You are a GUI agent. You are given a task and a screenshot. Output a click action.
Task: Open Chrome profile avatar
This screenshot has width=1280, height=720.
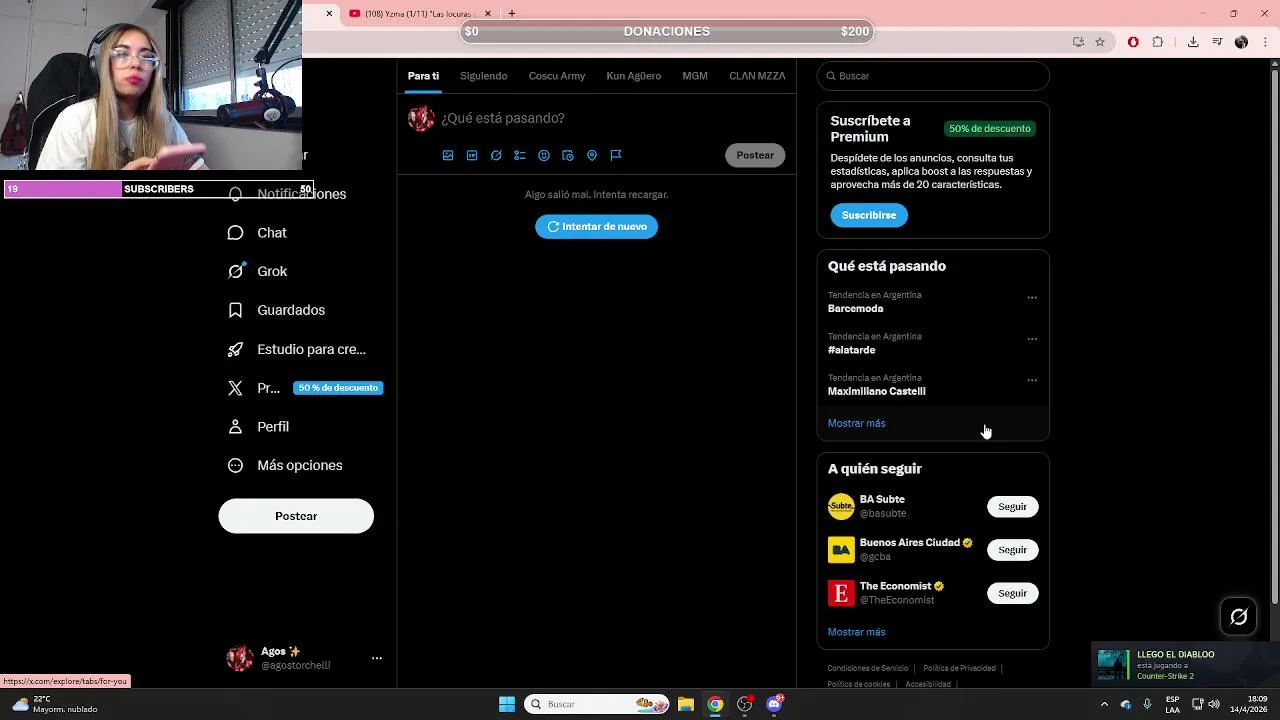point(1241,42)
